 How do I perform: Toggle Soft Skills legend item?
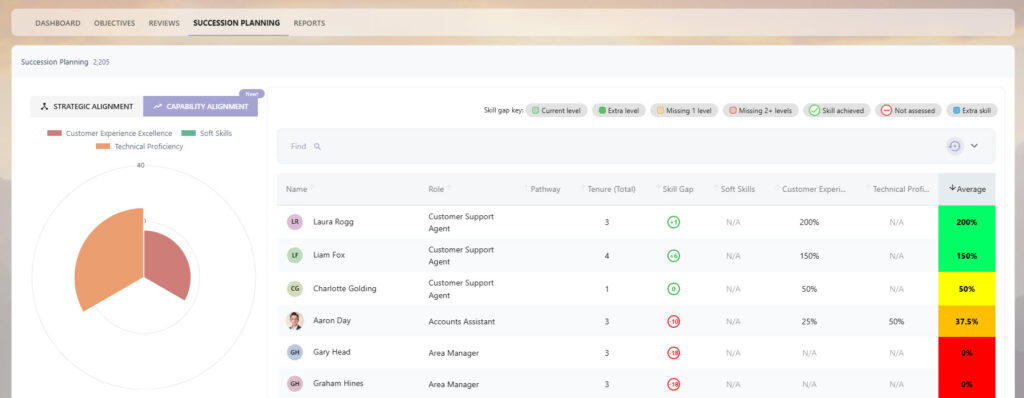(206, 133)
